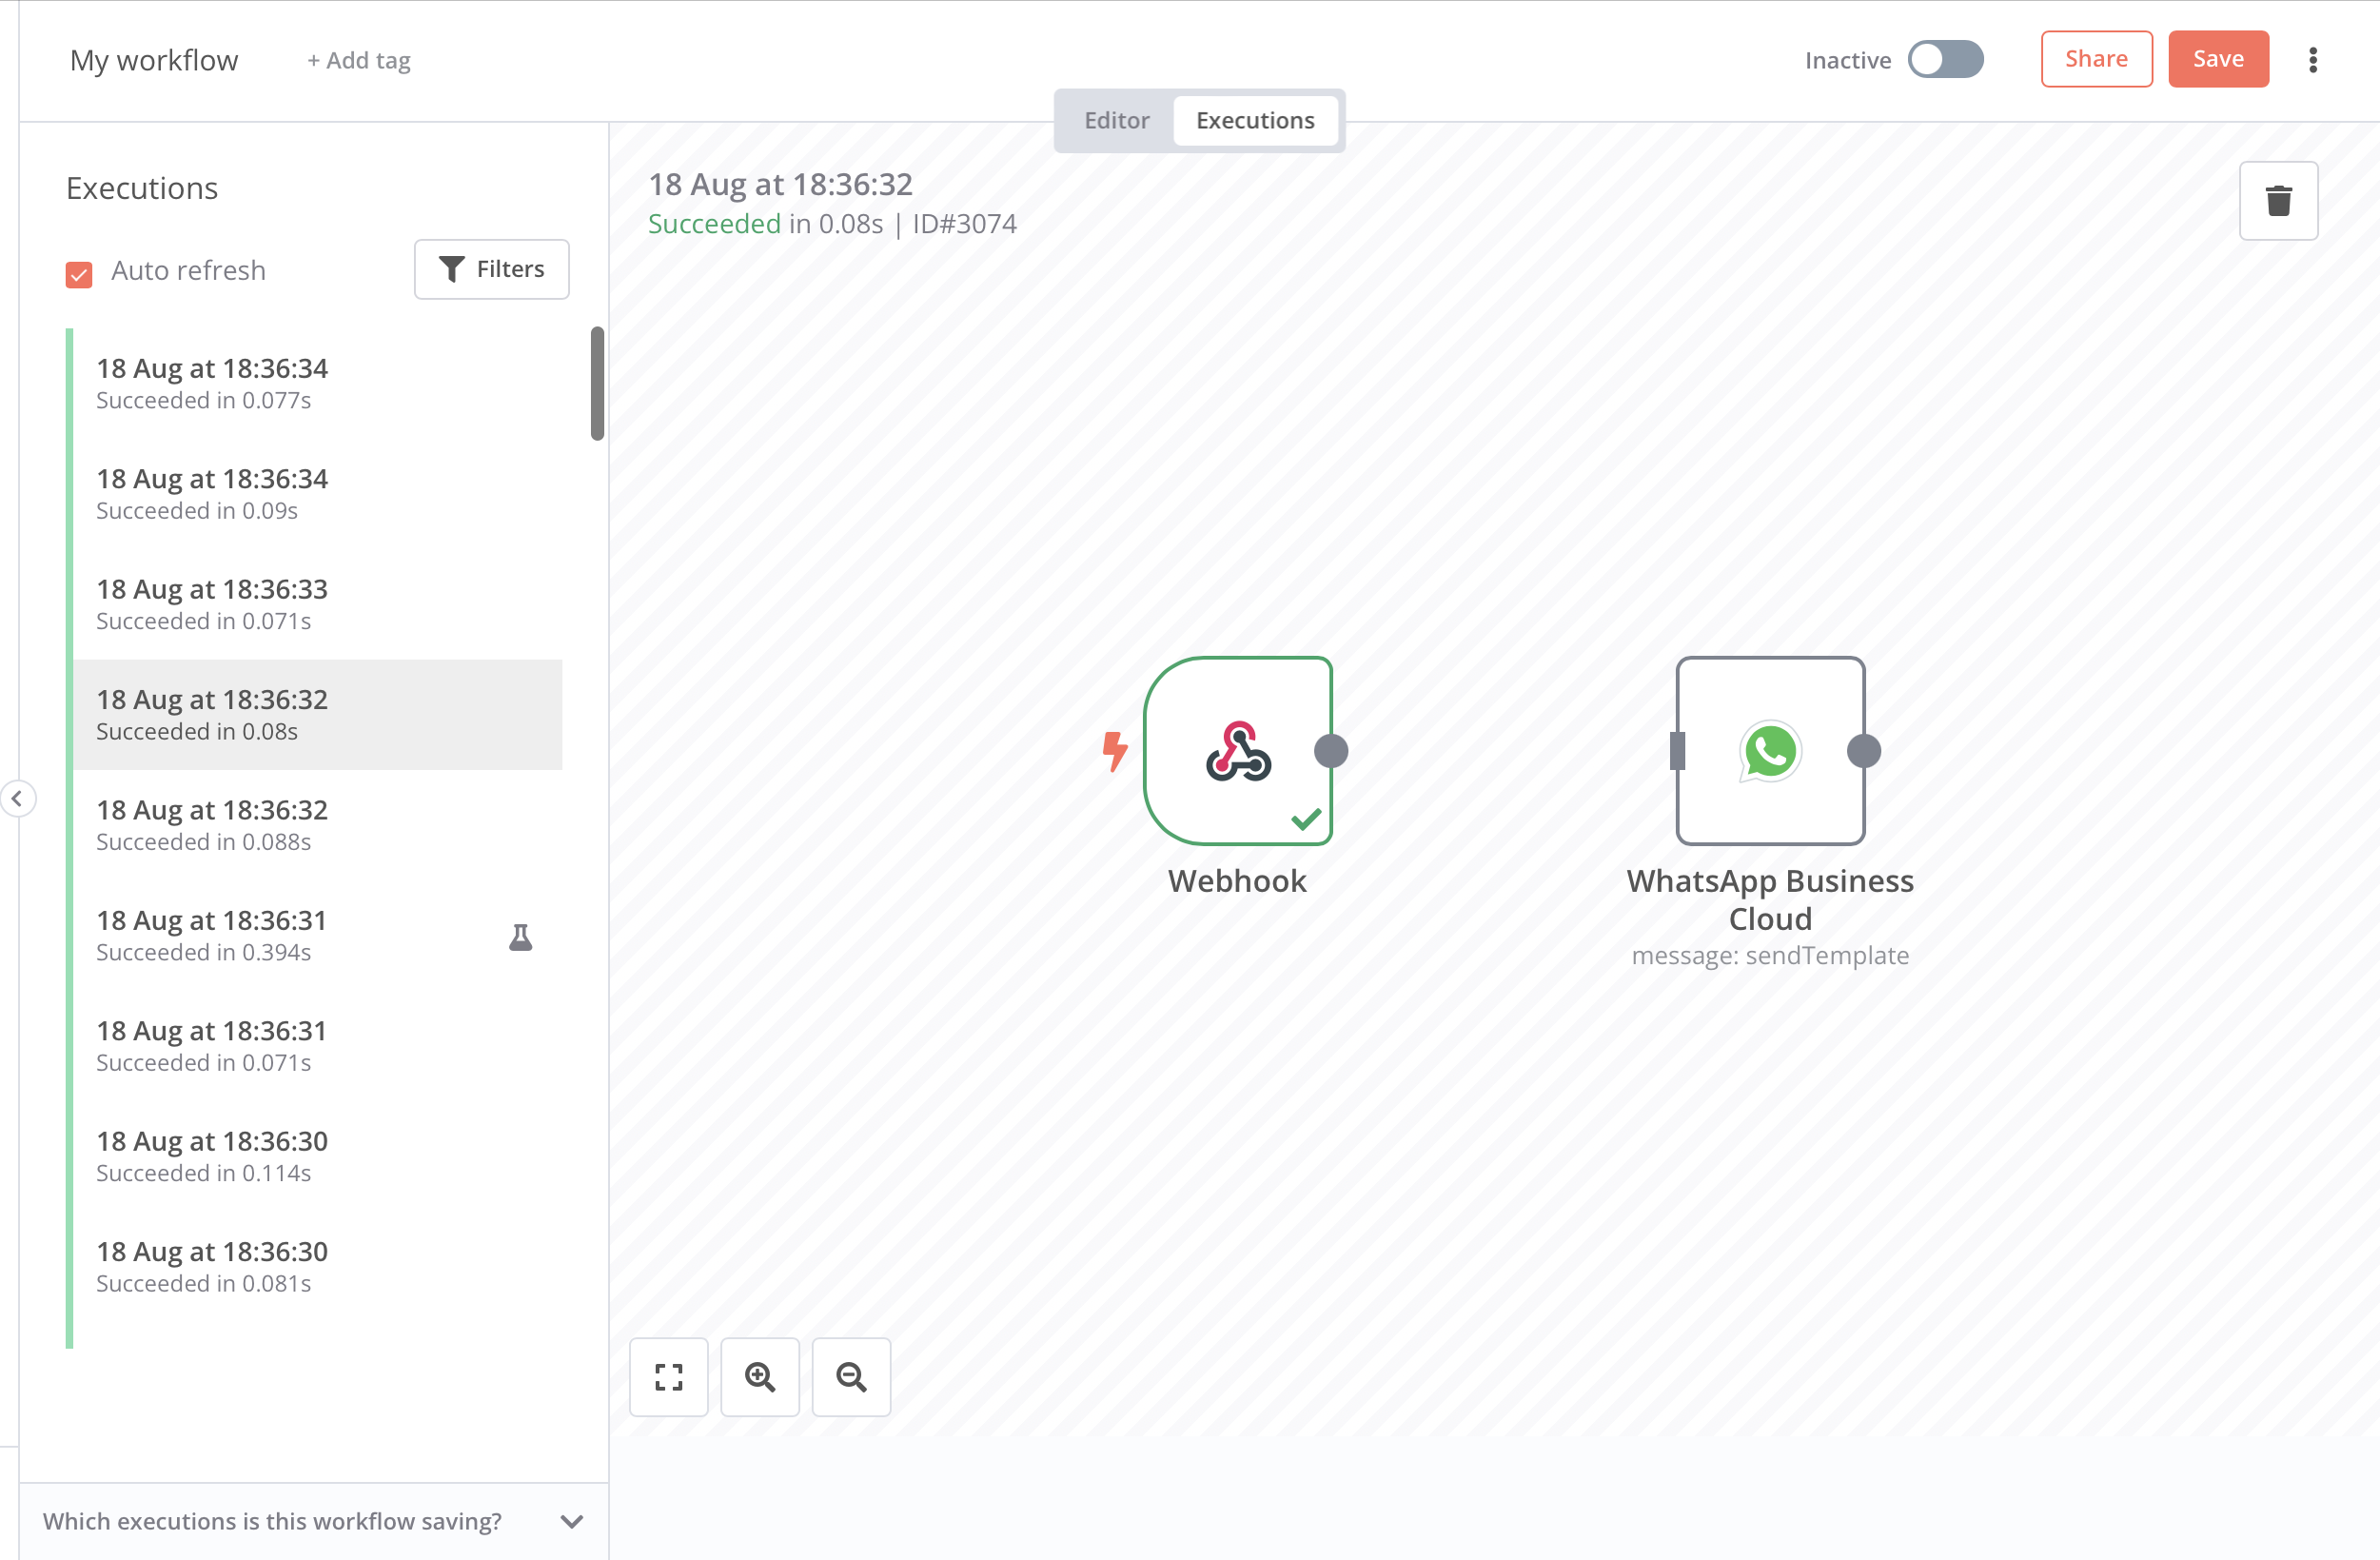
Task: Click the Inactive status label
Action: pos(1848,60)
